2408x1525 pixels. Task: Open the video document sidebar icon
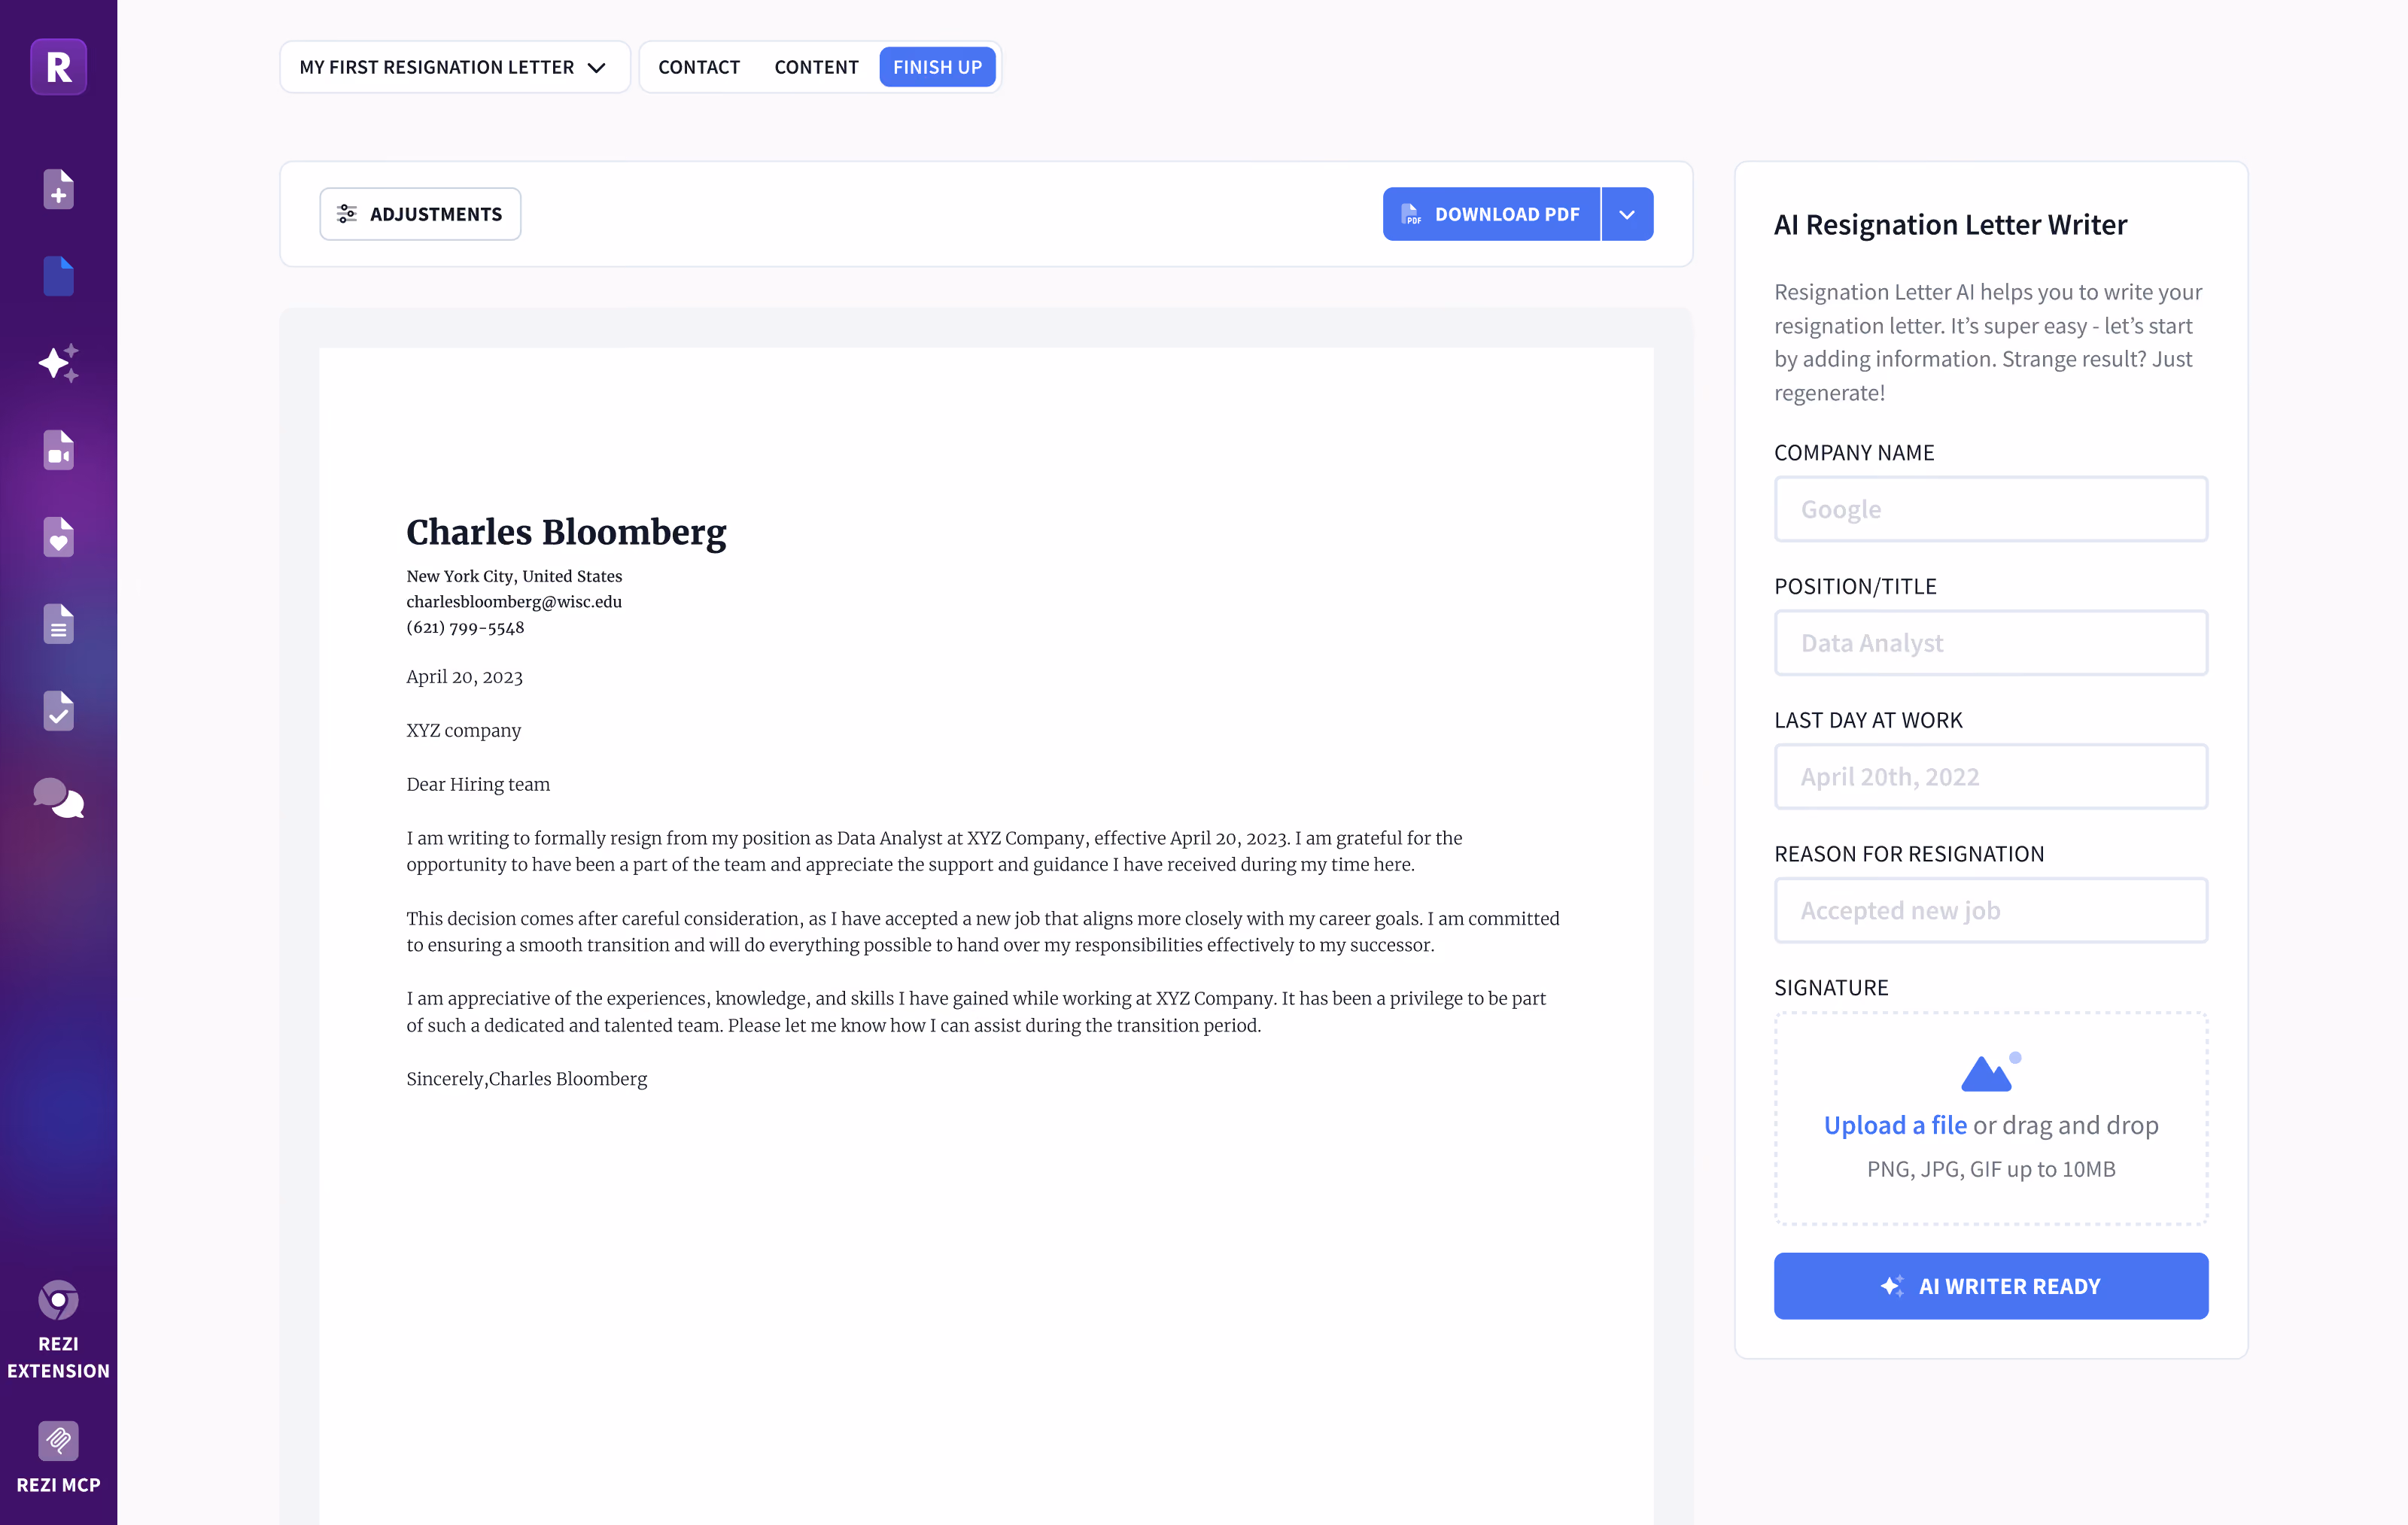tap(58, 450)
